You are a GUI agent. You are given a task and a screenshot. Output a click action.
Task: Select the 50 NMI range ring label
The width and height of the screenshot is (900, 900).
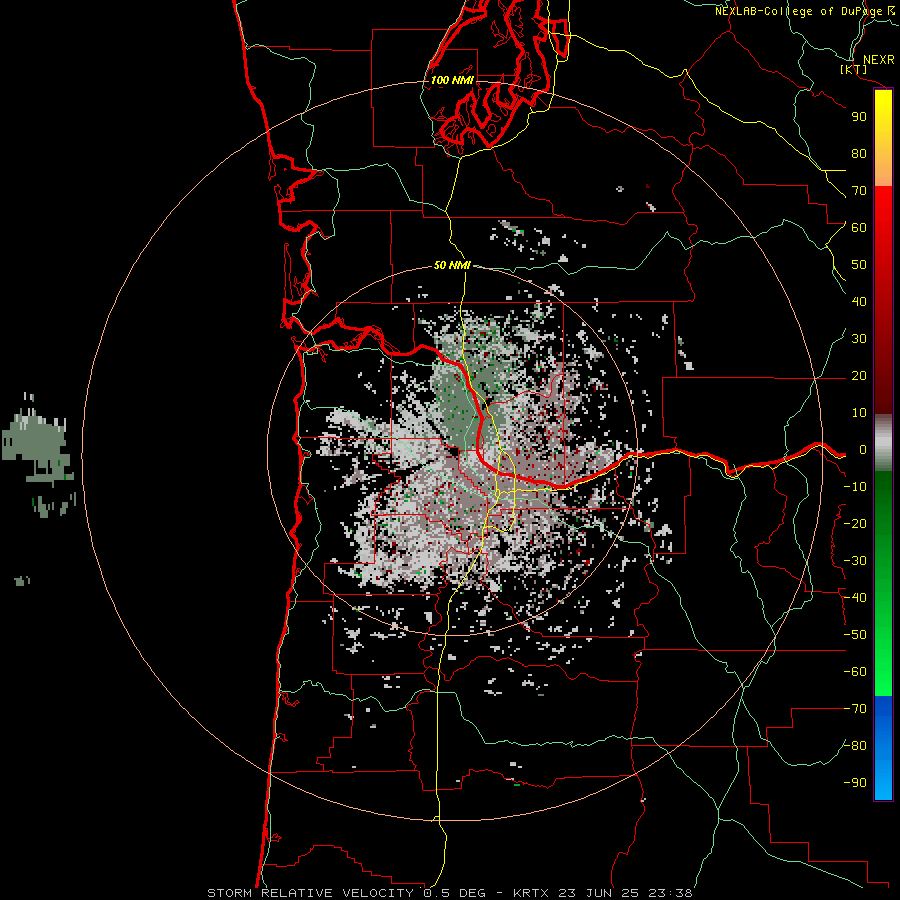452,265
